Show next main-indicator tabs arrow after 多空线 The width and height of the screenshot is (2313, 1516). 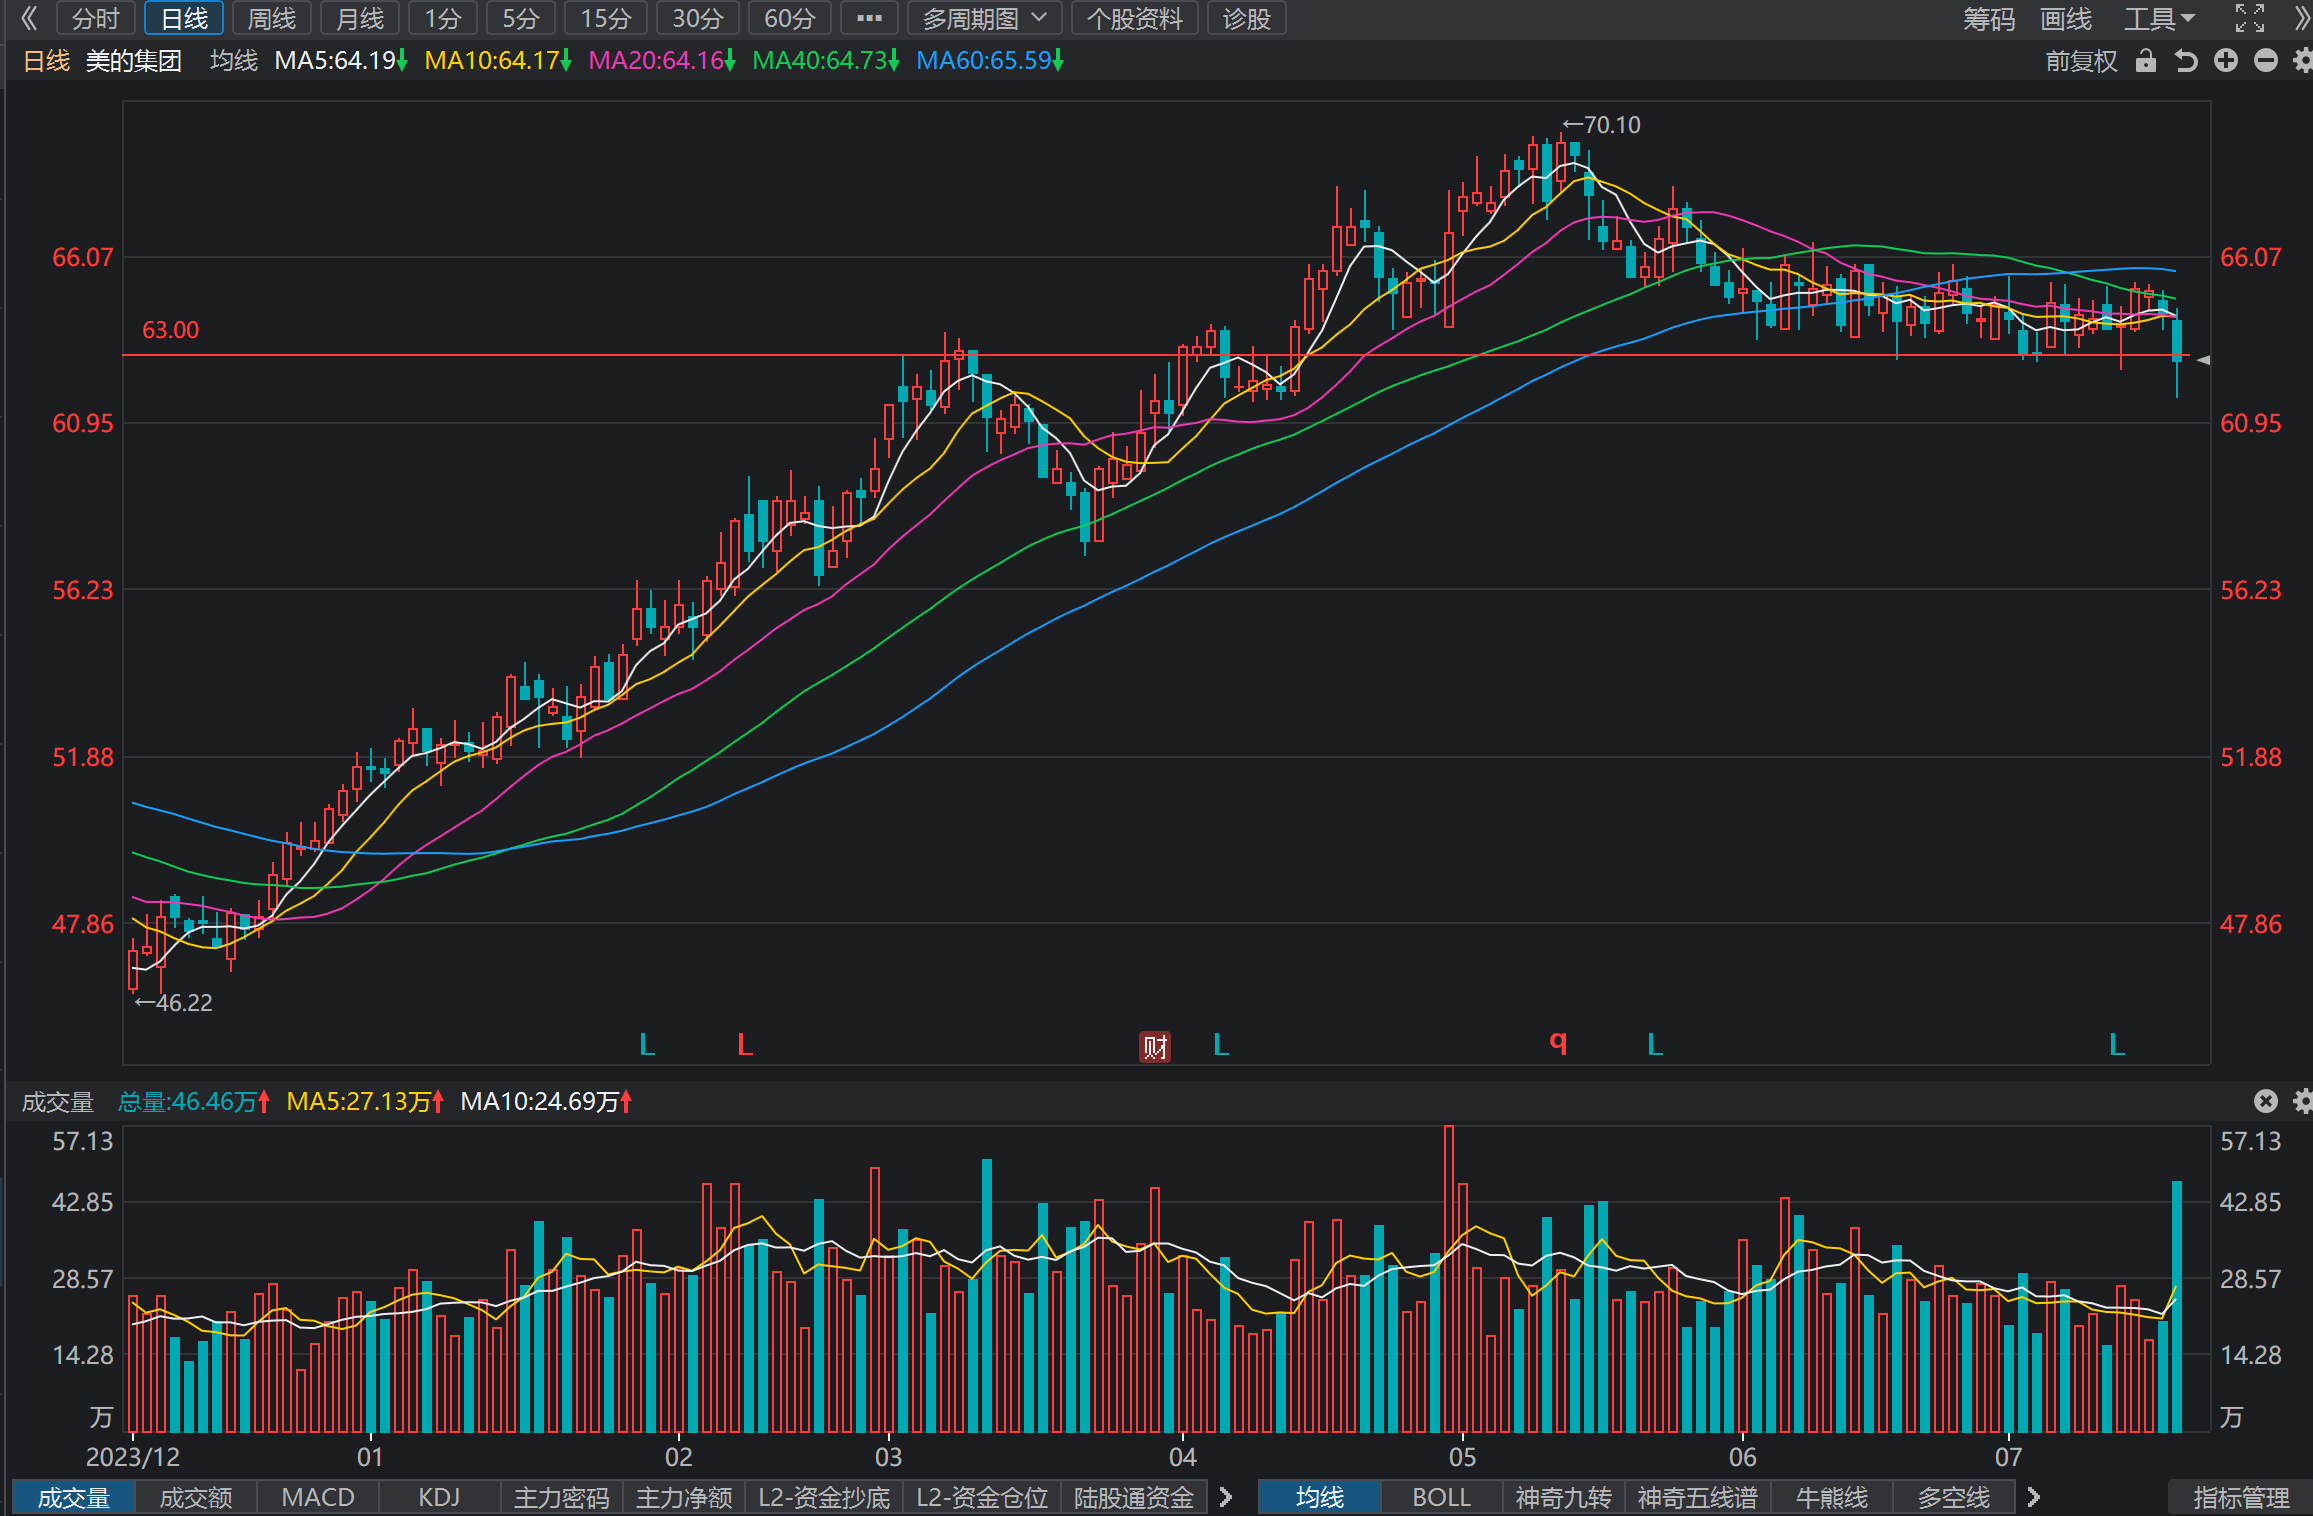click(x=2033, y=1497)
